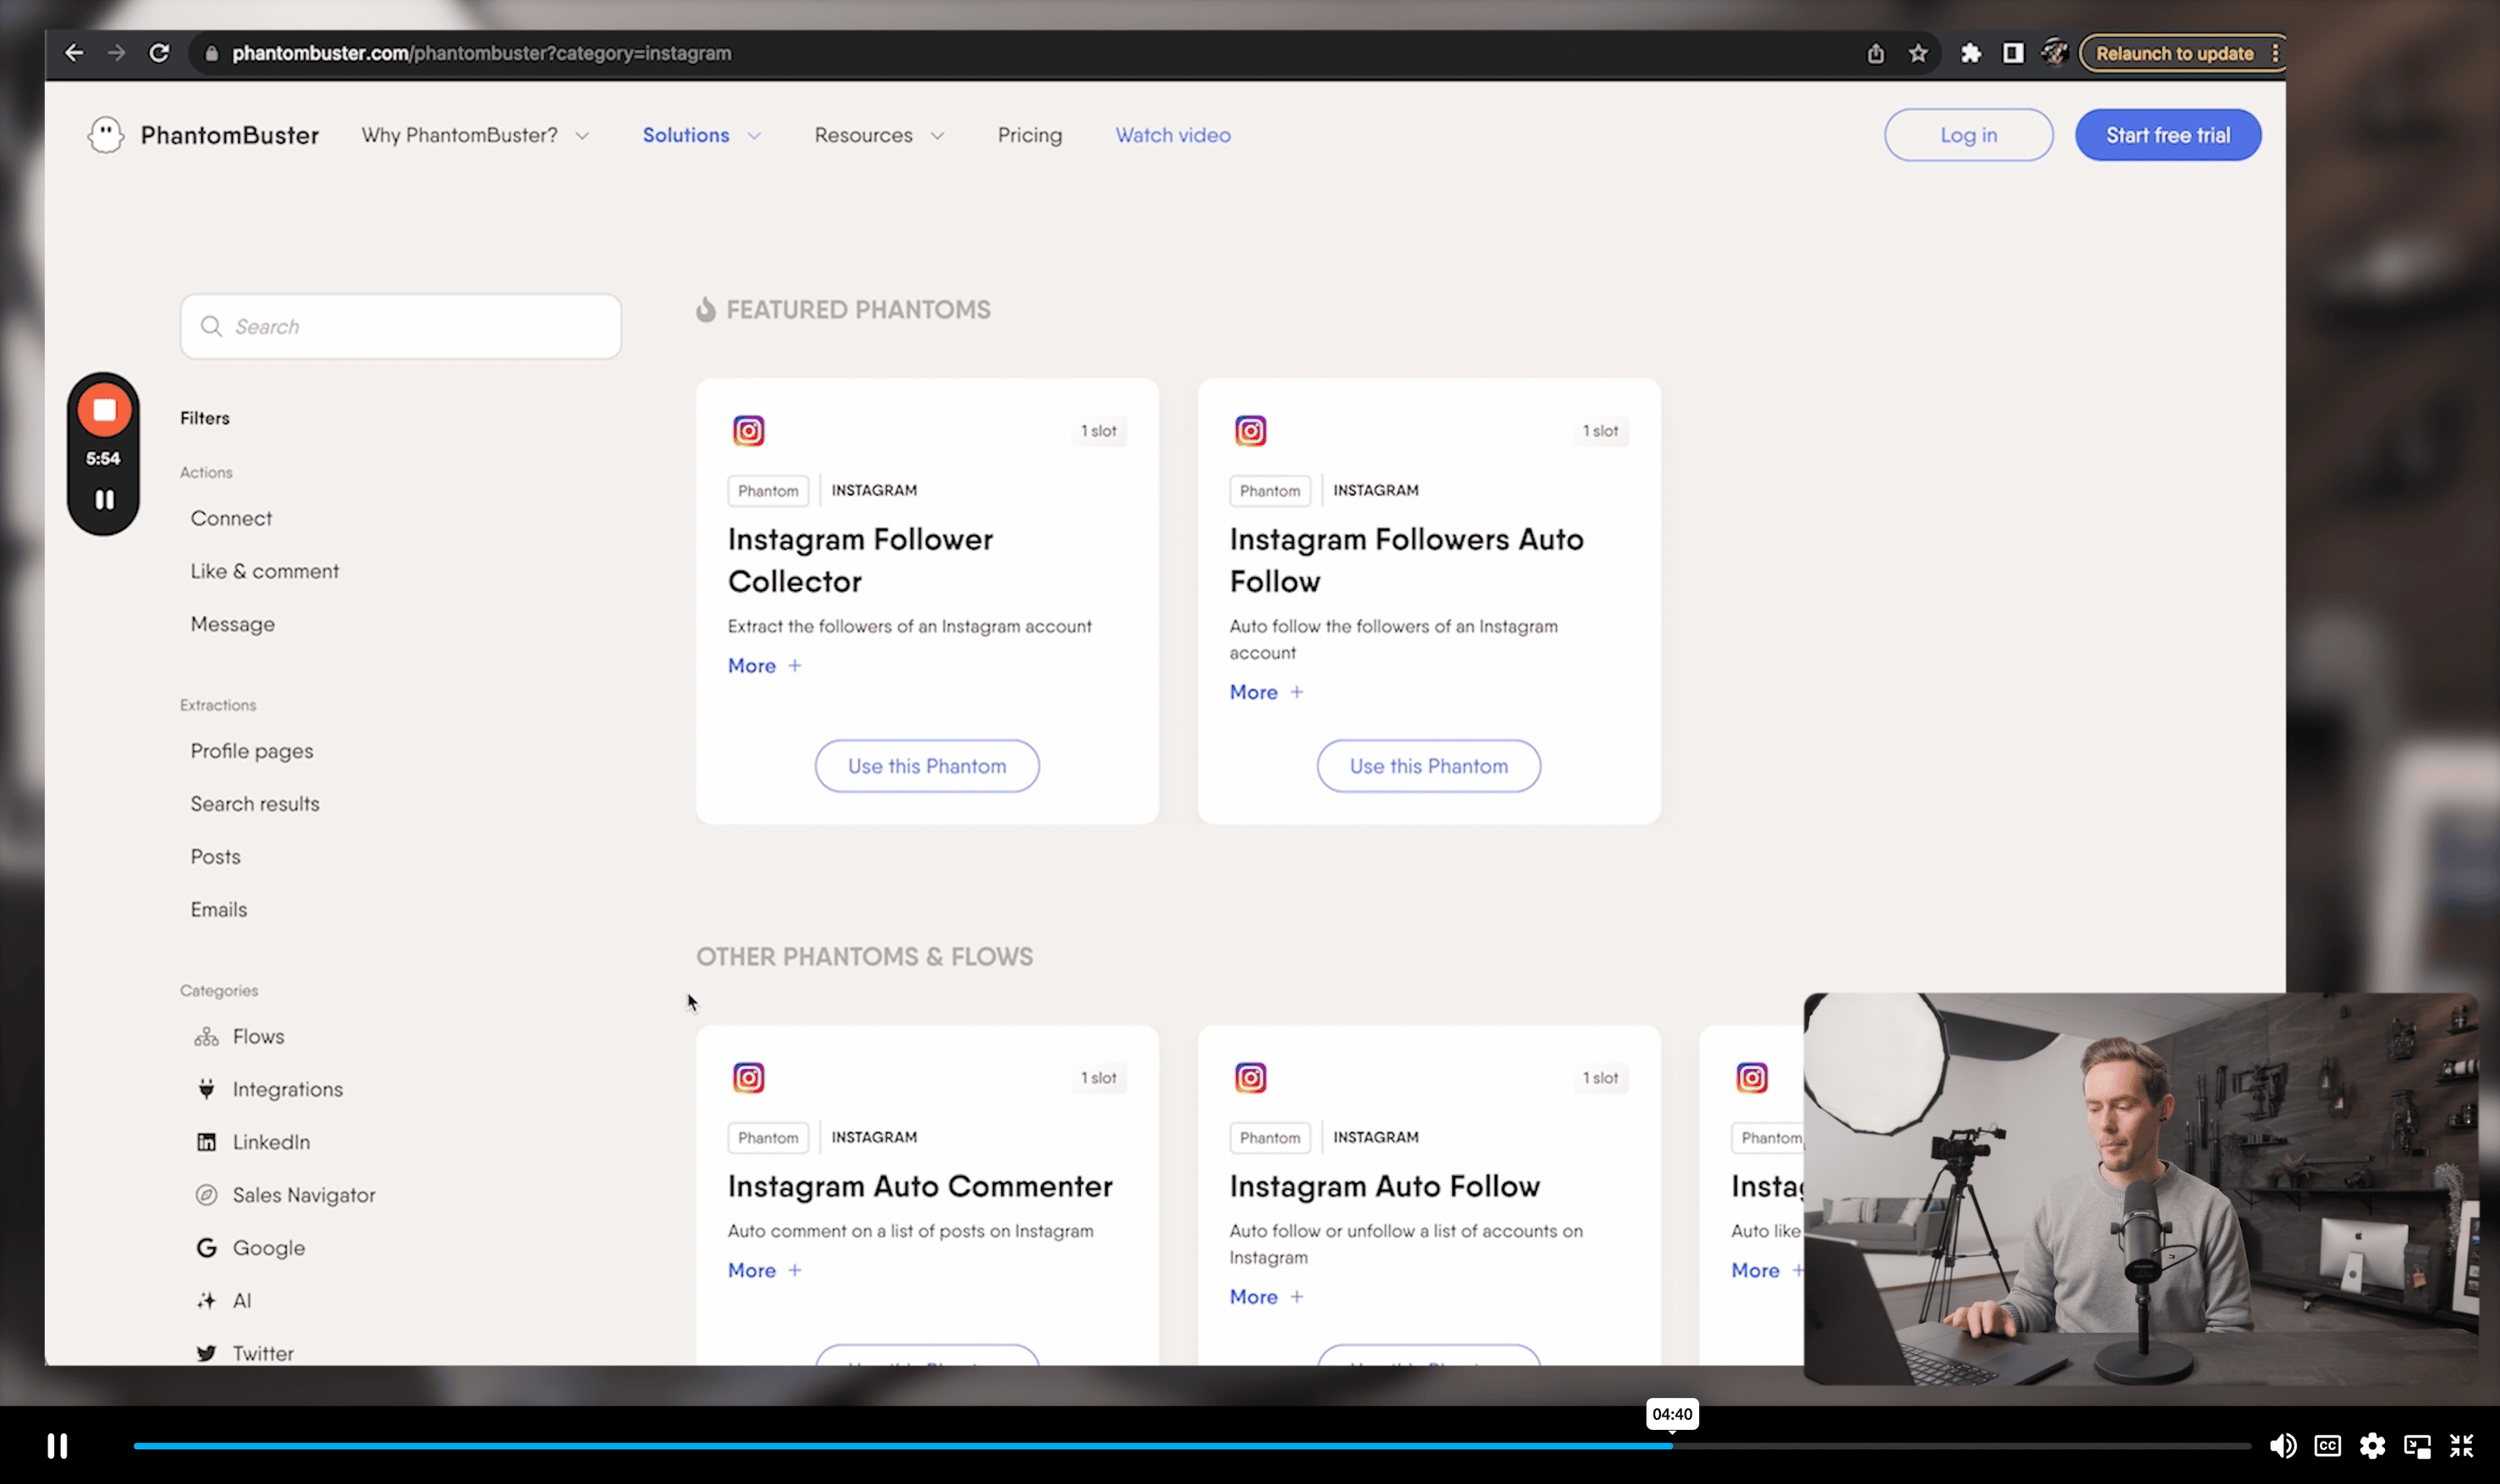This screenshot has height=1484, width=2500.
Task: Select the Integrations plug icon
Action: click(x=206, y=1089)
